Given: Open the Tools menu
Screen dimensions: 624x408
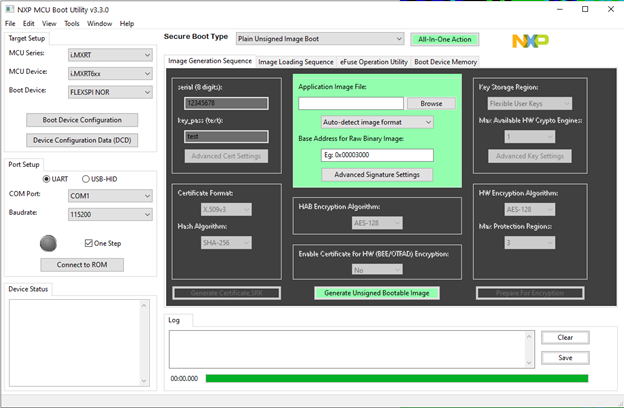Looking at the screenshot, I should pos(72,24).
